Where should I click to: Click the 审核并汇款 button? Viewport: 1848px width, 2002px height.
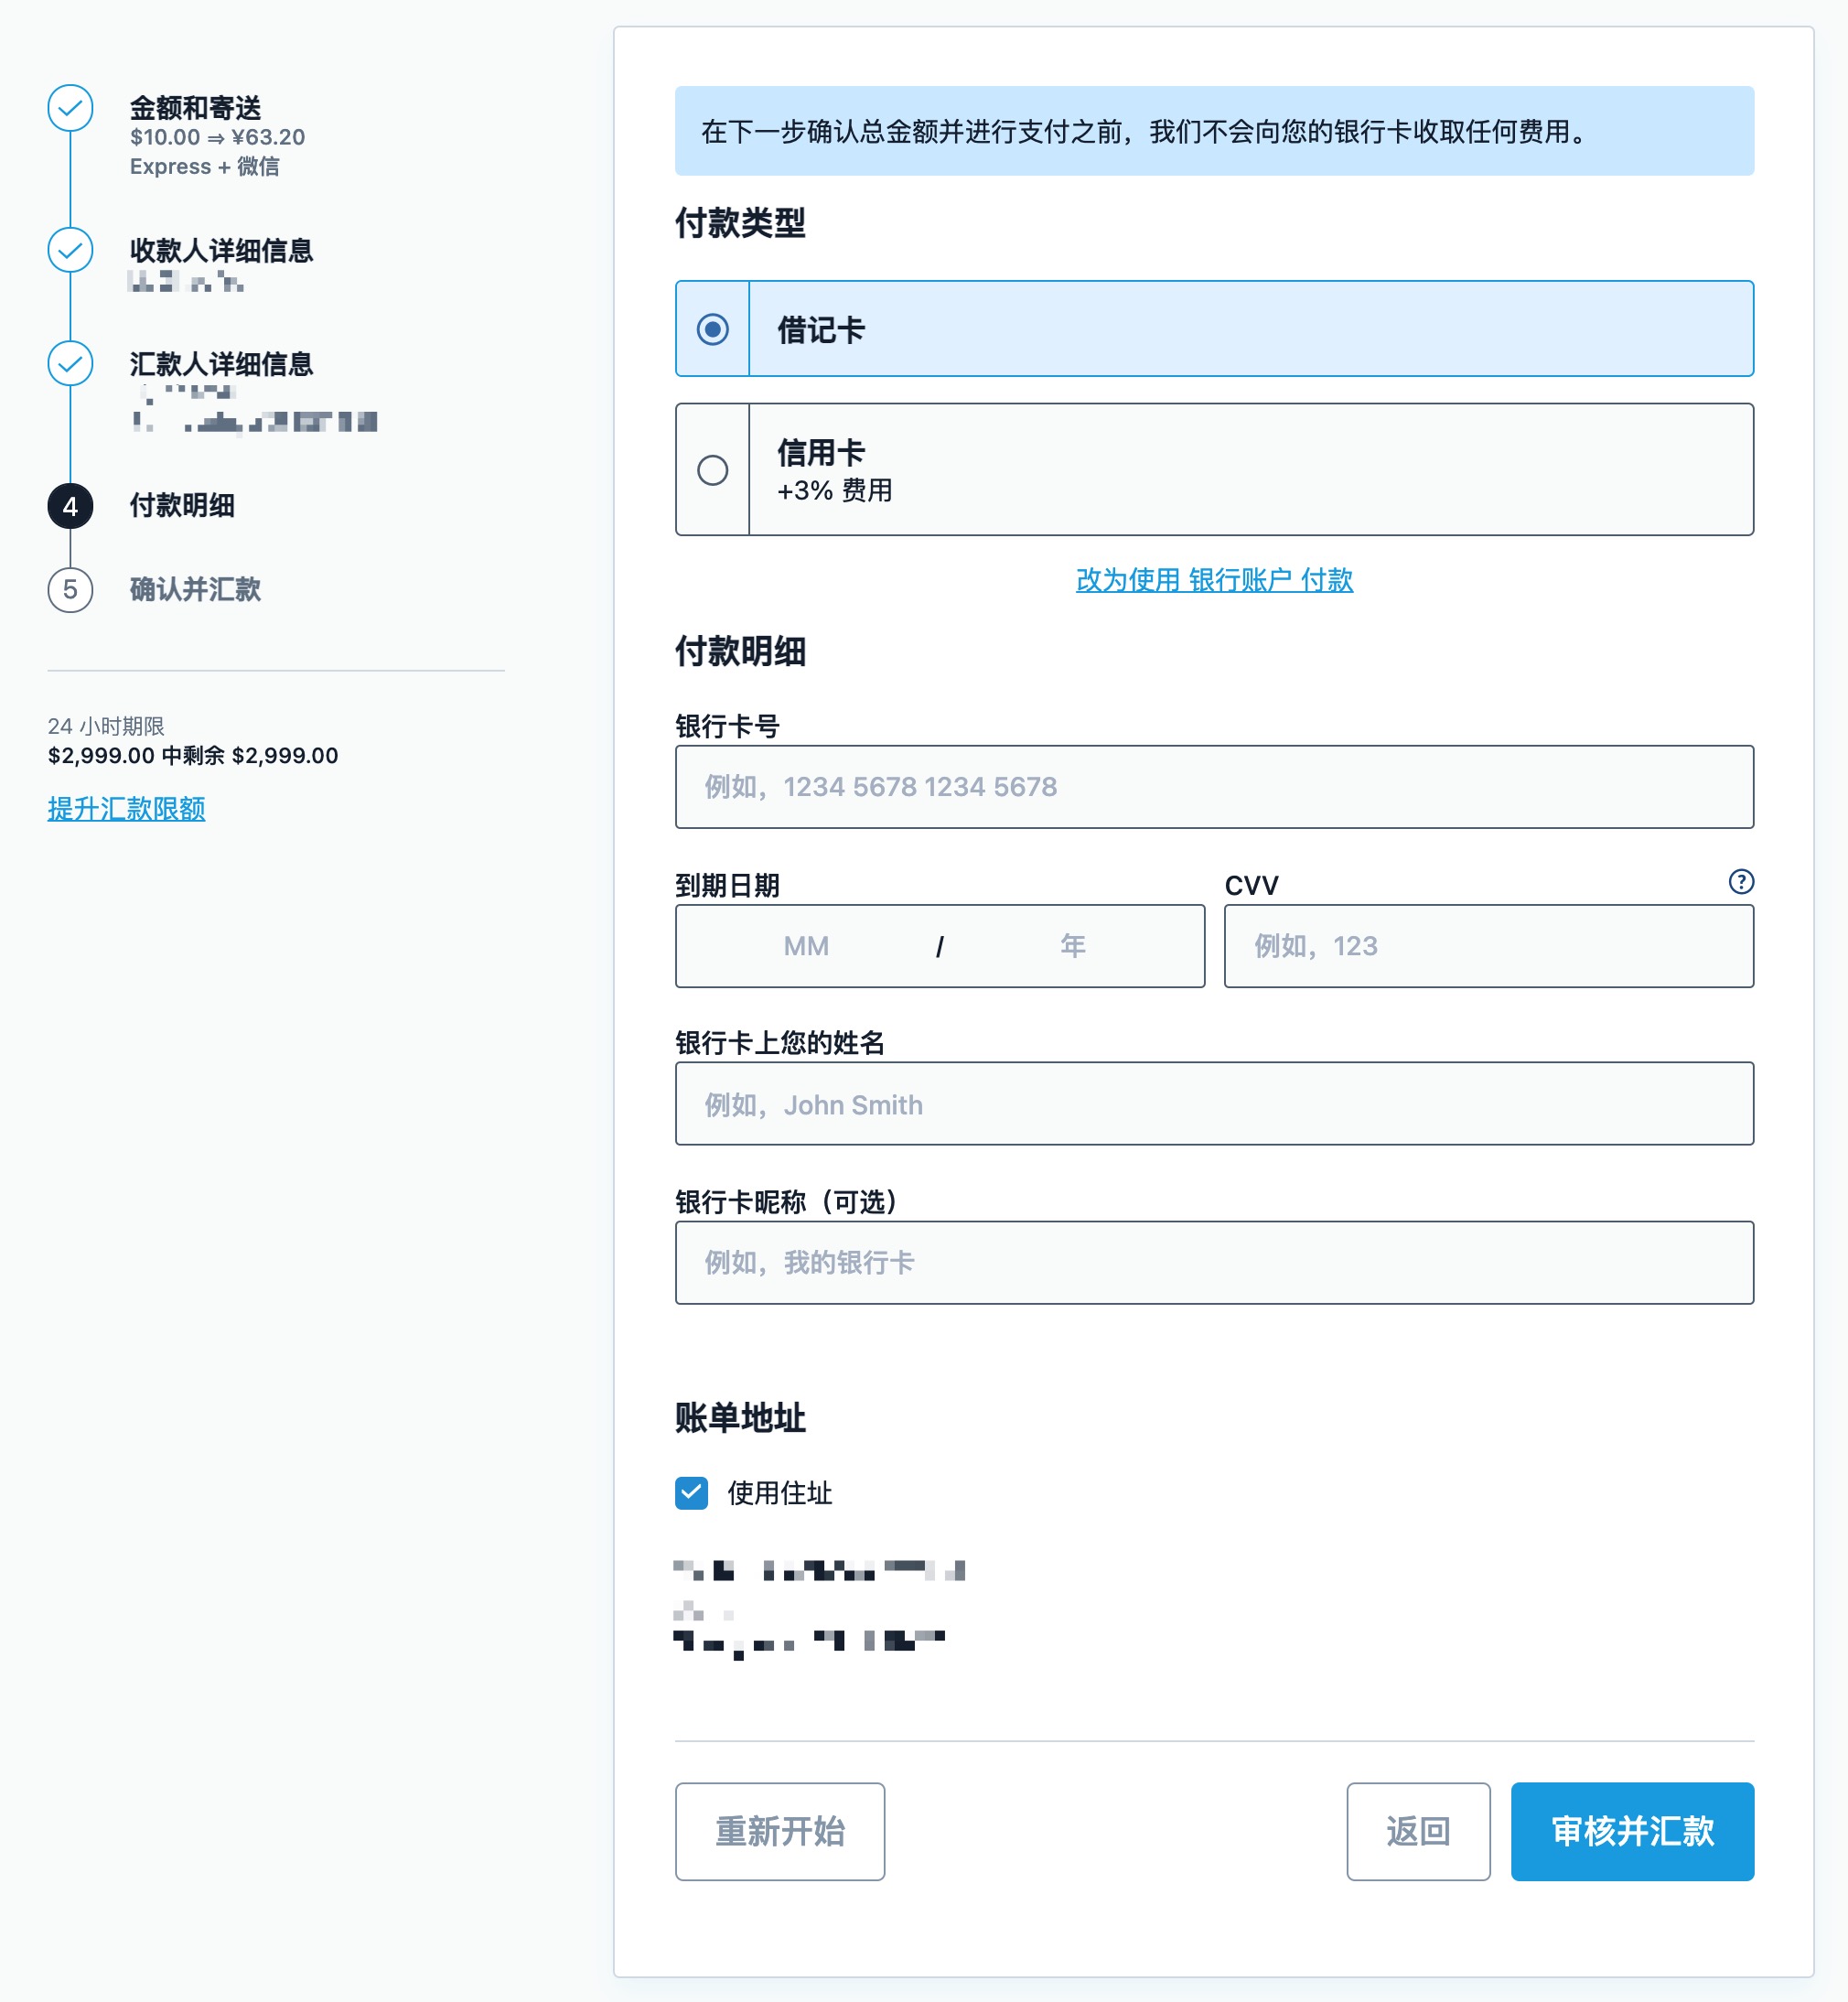point(1631,1831)
